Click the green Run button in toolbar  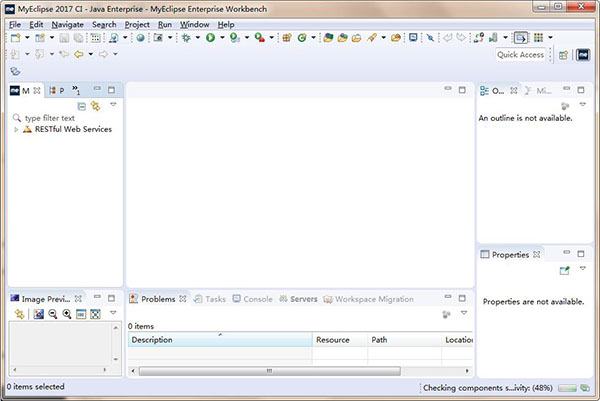pos(211,38)
